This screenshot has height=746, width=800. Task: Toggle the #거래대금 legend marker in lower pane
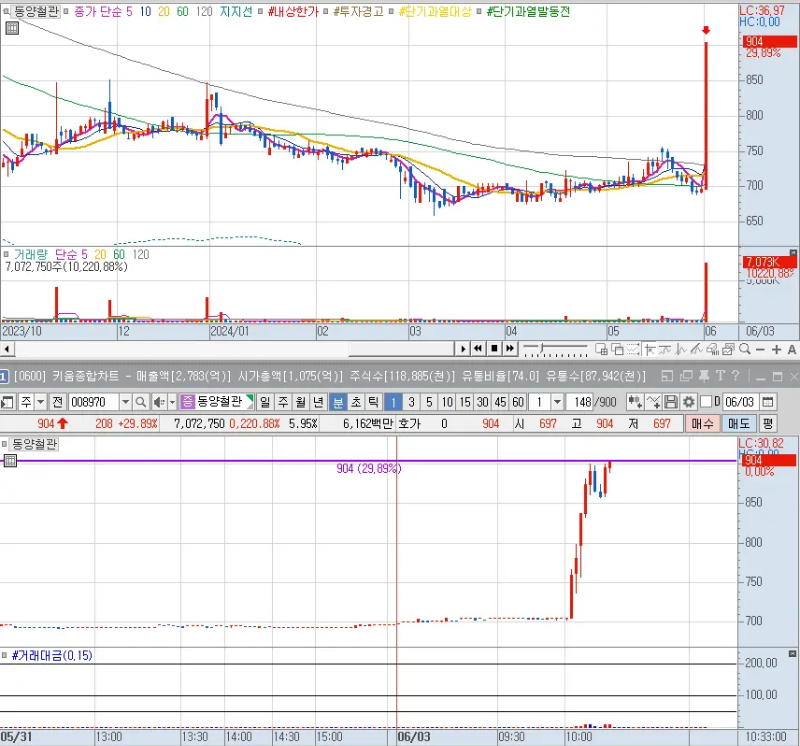[x=5, y=655]
